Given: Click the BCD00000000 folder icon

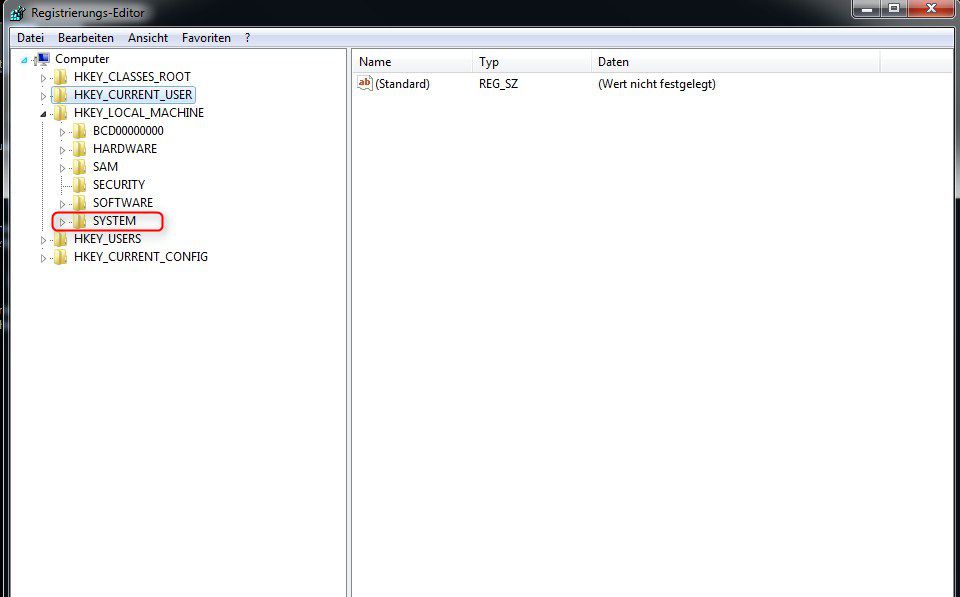Looking at the screenshot, I should point(80,130).
